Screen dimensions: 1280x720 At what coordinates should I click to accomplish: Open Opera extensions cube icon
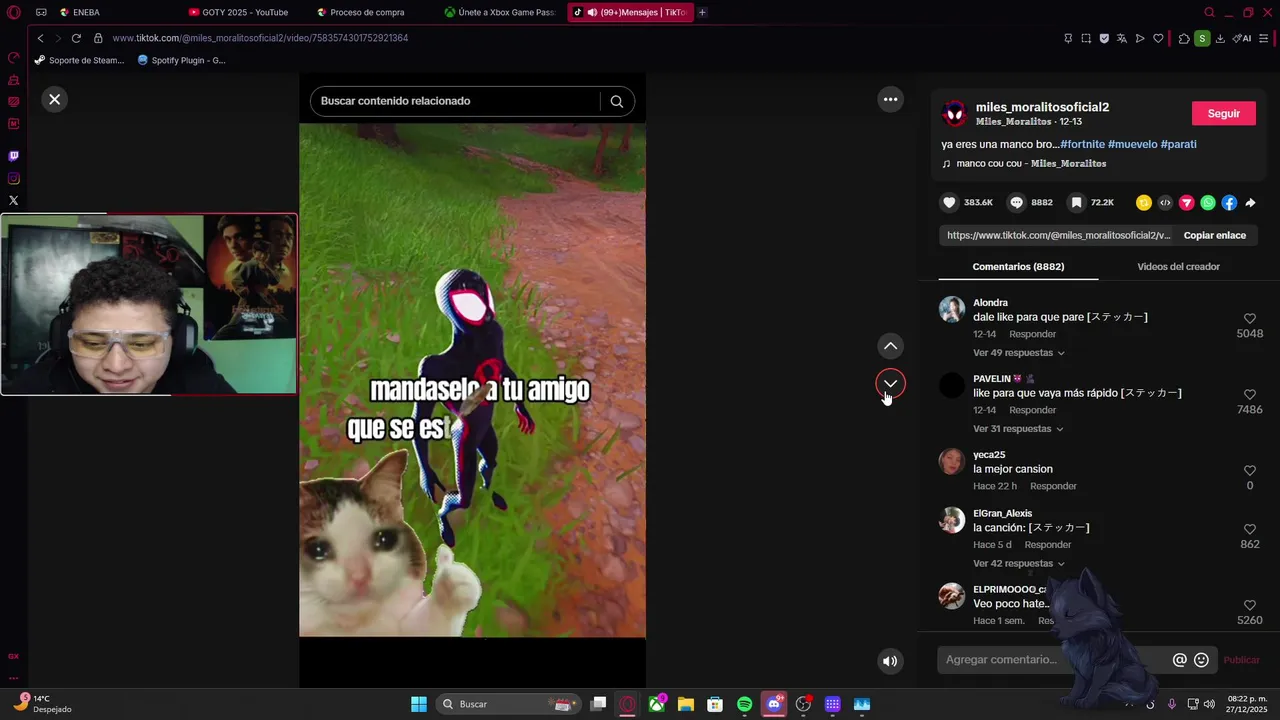tap(1184, 38)
